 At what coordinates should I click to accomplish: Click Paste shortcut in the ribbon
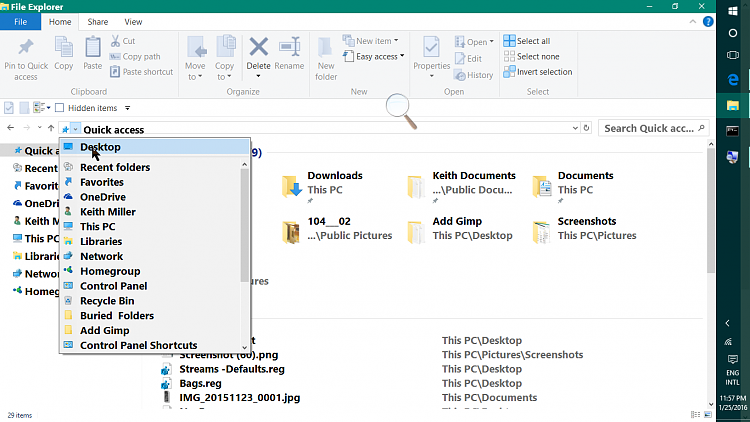point(142,72)
